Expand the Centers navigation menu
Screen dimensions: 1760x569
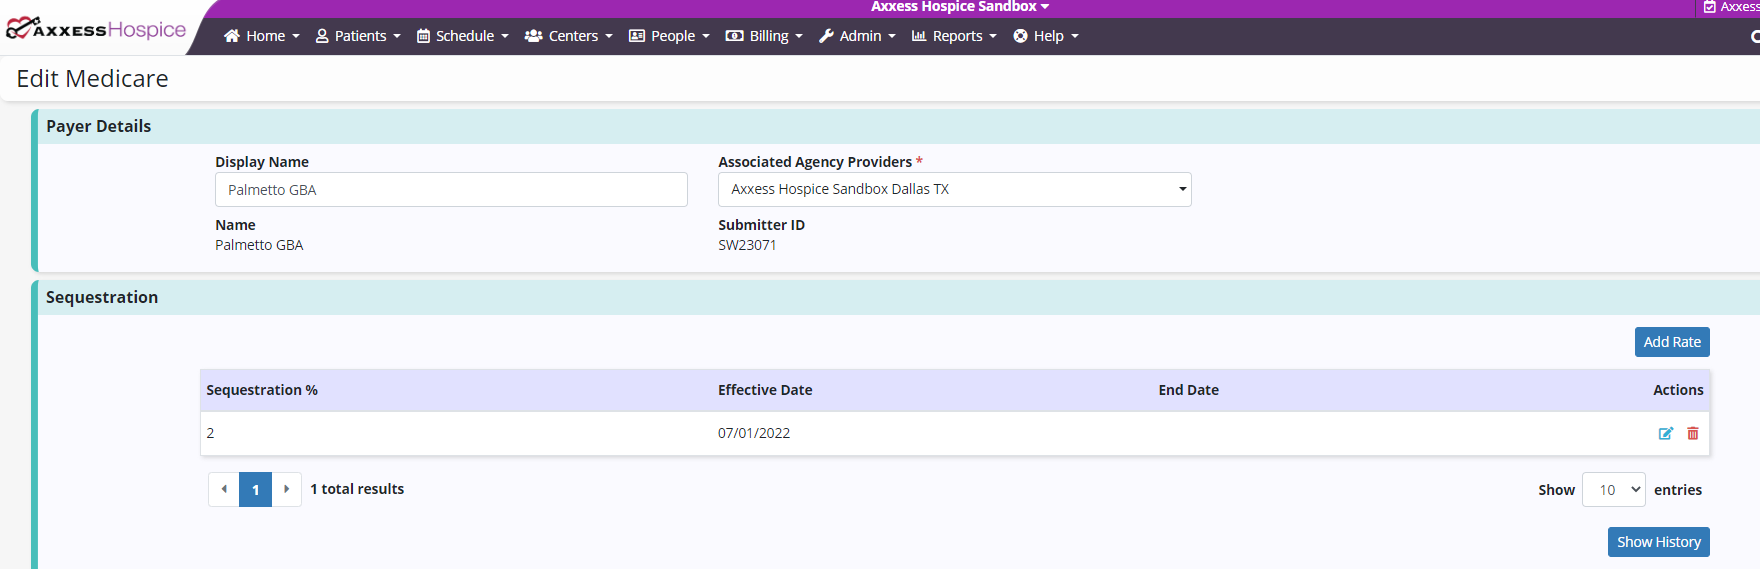tap(569, 36)
